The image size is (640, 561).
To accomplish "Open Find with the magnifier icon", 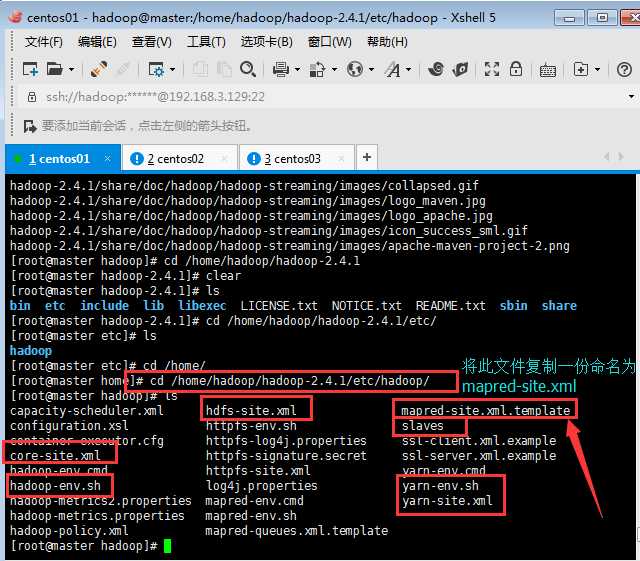I will [x=248, y=69].
